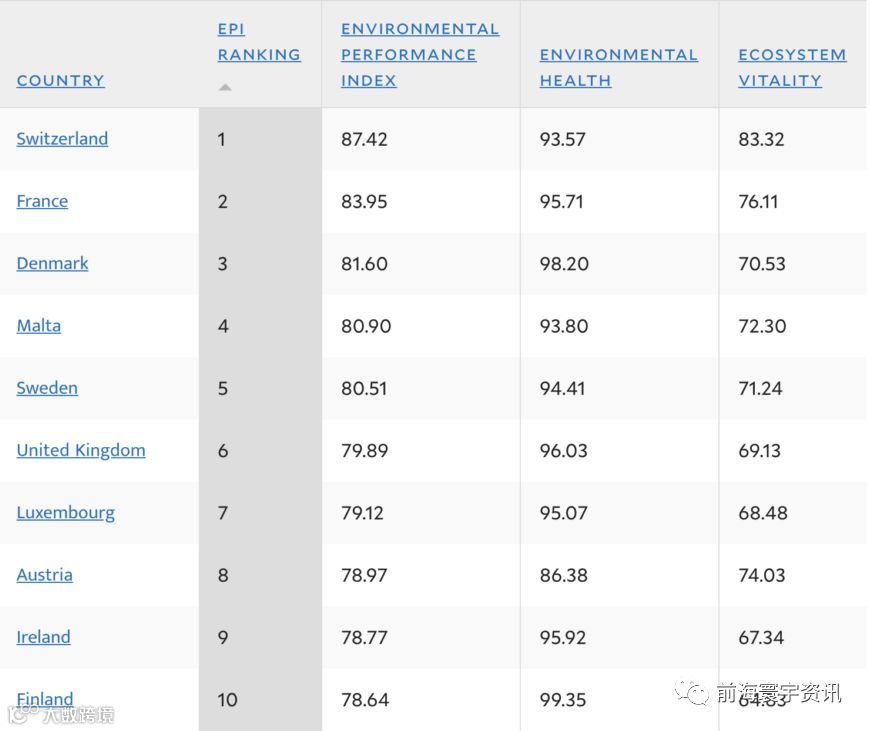Go to the Austria link

tap(44, 575)
